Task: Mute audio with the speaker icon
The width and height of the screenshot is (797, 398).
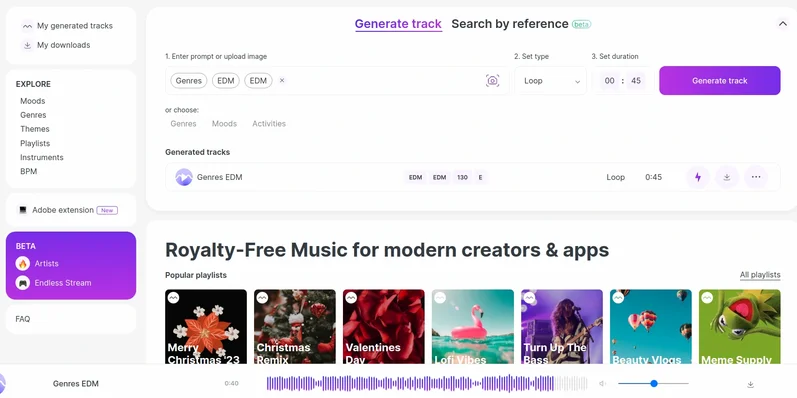Action: tap(602, 384)
